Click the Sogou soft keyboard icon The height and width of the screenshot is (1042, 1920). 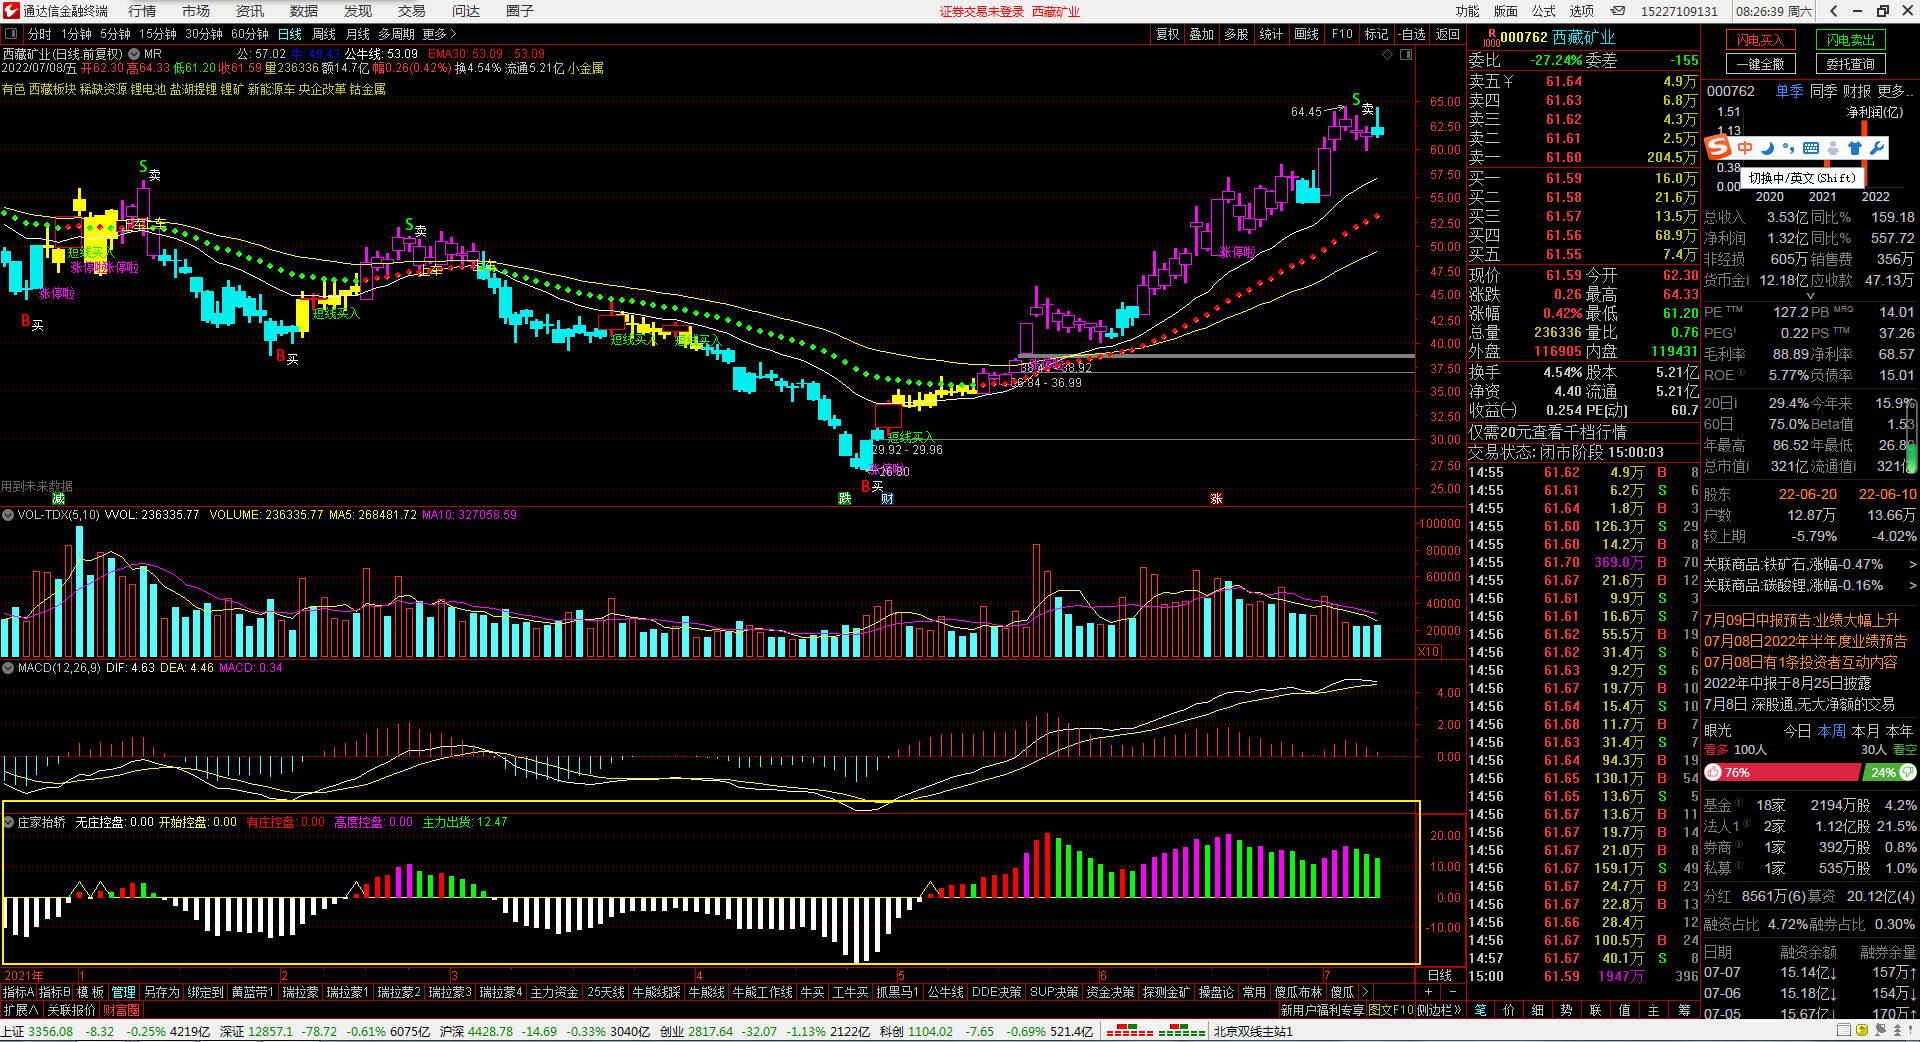tap(1811, 148)
